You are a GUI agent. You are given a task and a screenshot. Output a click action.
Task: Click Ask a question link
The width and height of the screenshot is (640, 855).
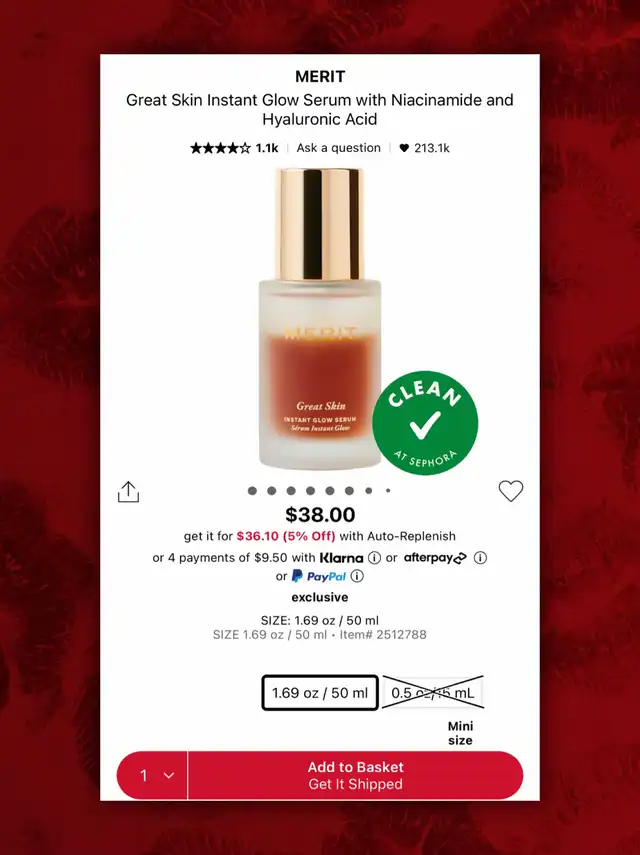click(339, 148)
